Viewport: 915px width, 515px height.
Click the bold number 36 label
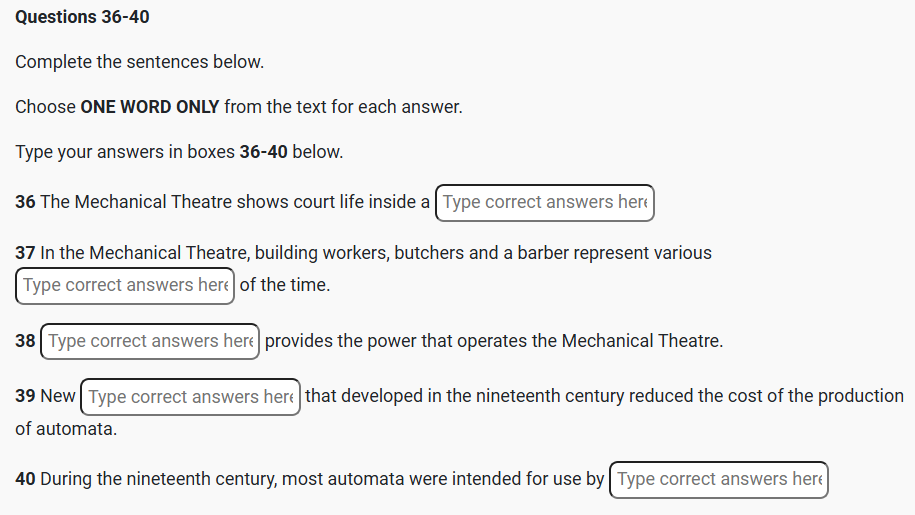point(25,202)
